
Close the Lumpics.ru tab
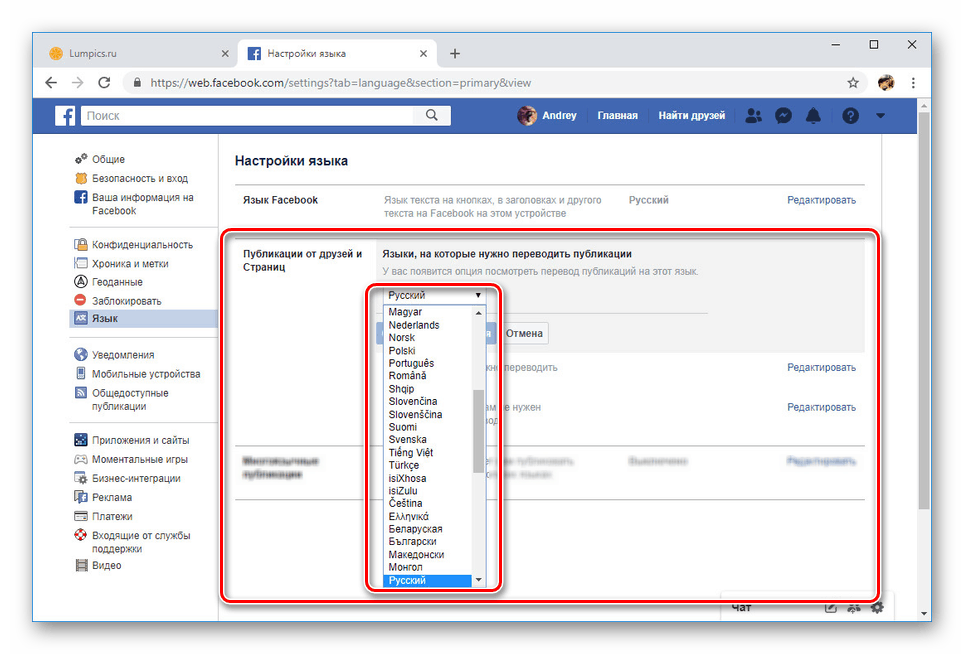coord(225,53)
